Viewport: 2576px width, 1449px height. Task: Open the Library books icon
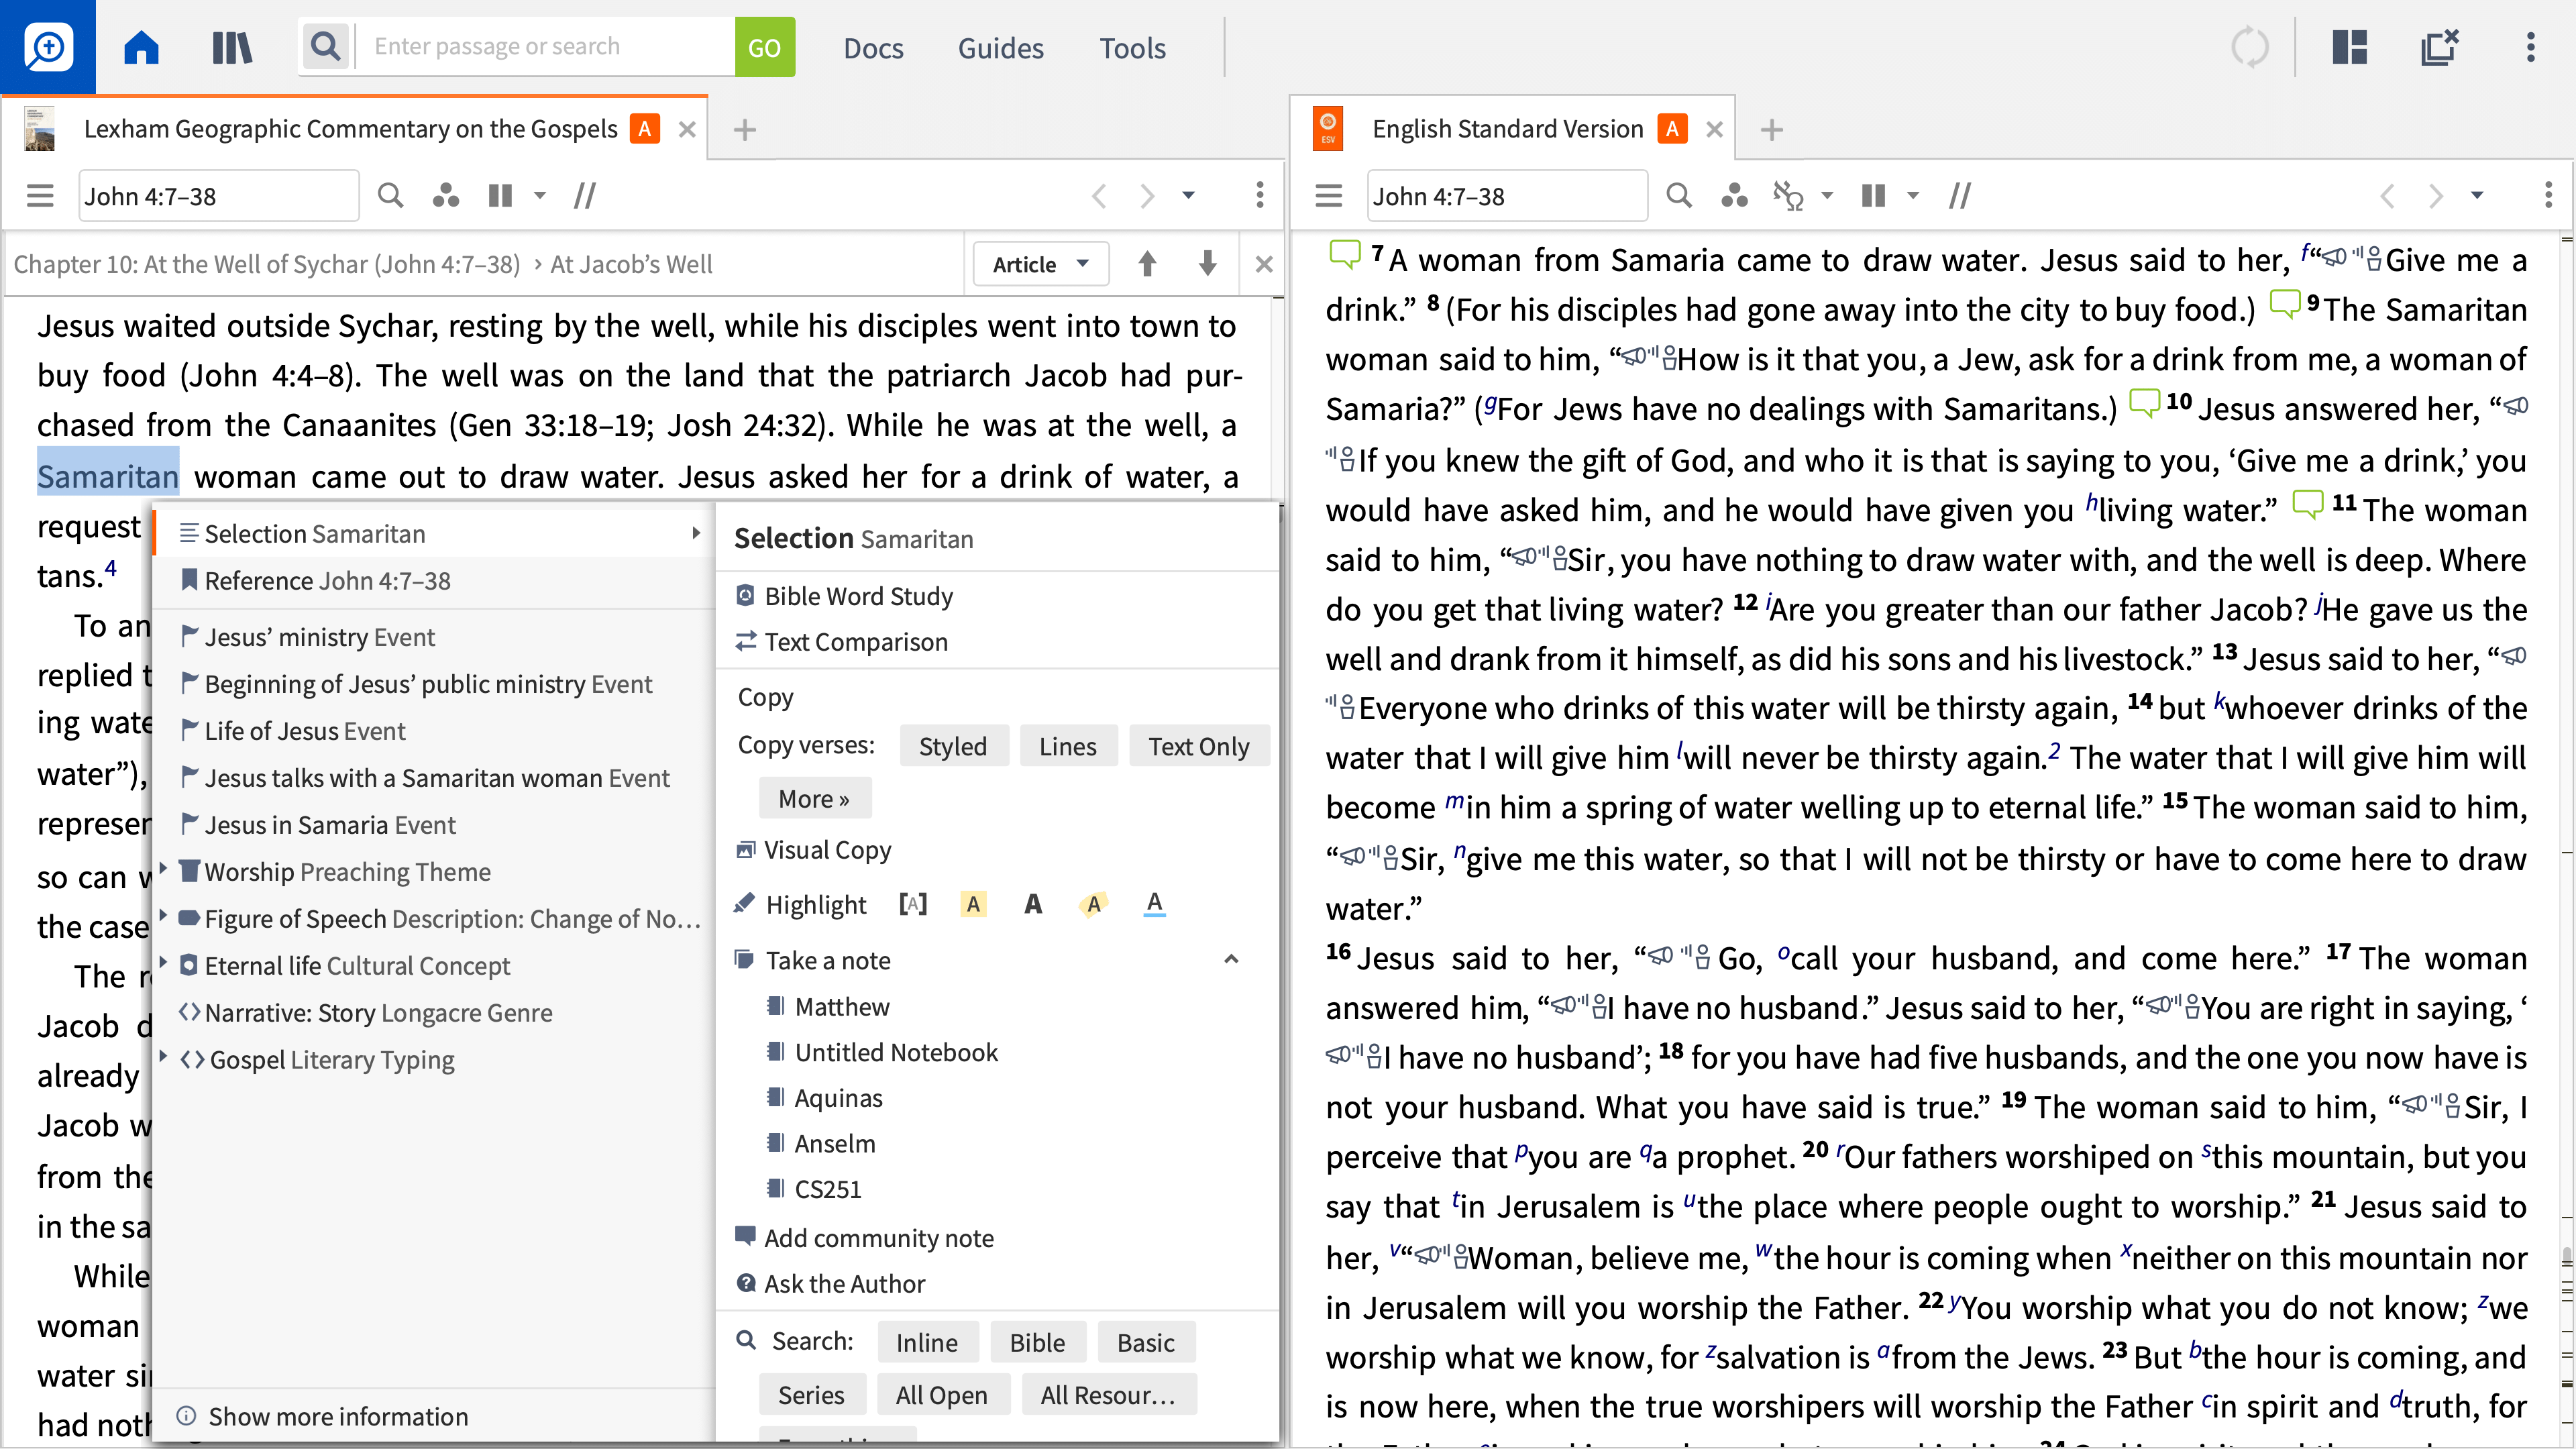[232, 47]
